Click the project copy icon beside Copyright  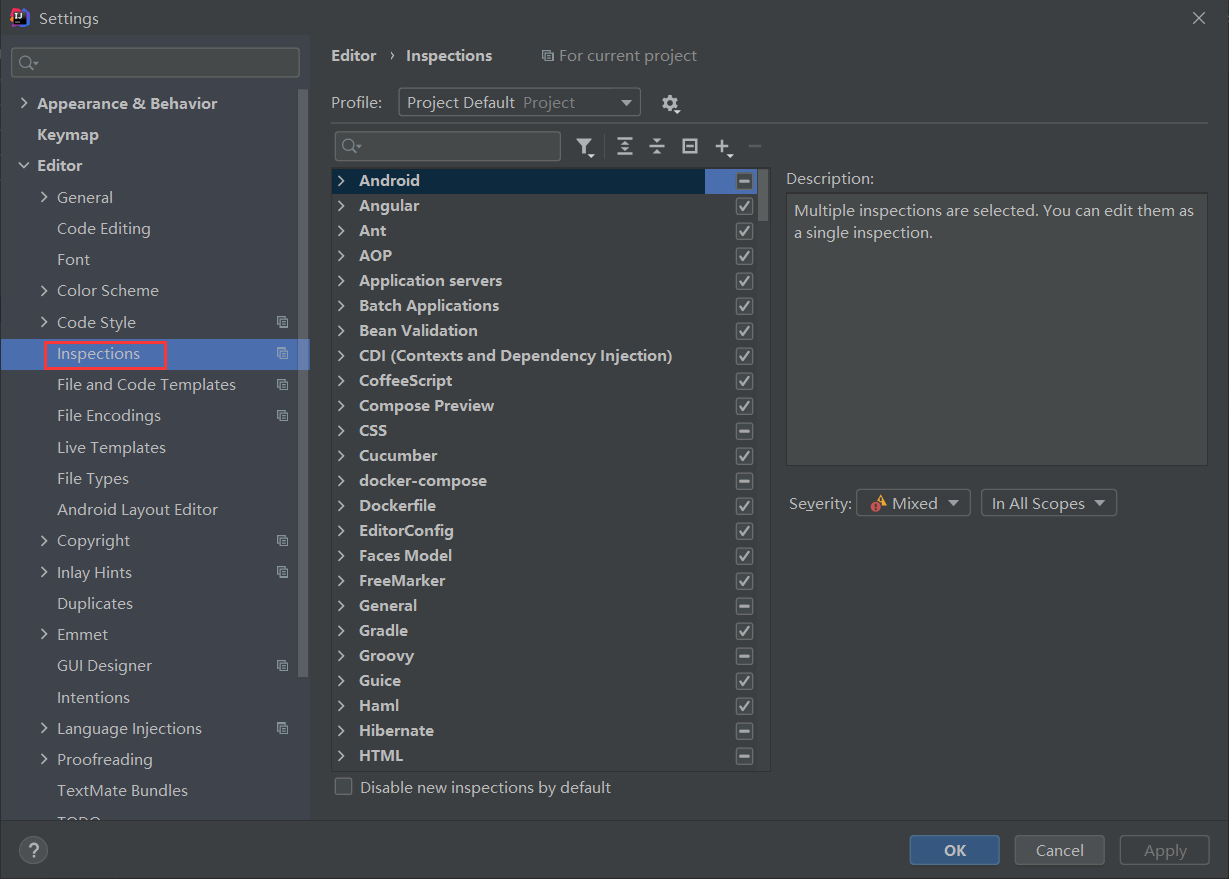(283, 540)
